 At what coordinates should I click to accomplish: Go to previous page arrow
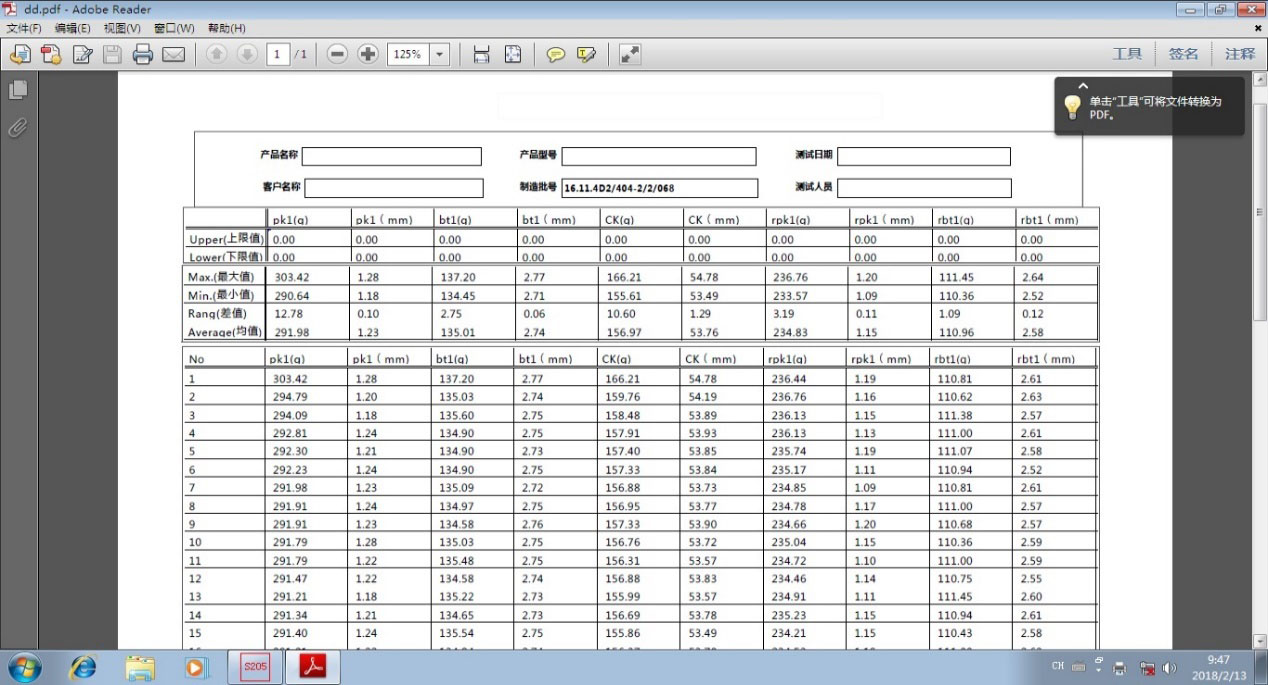pos(216,54)
